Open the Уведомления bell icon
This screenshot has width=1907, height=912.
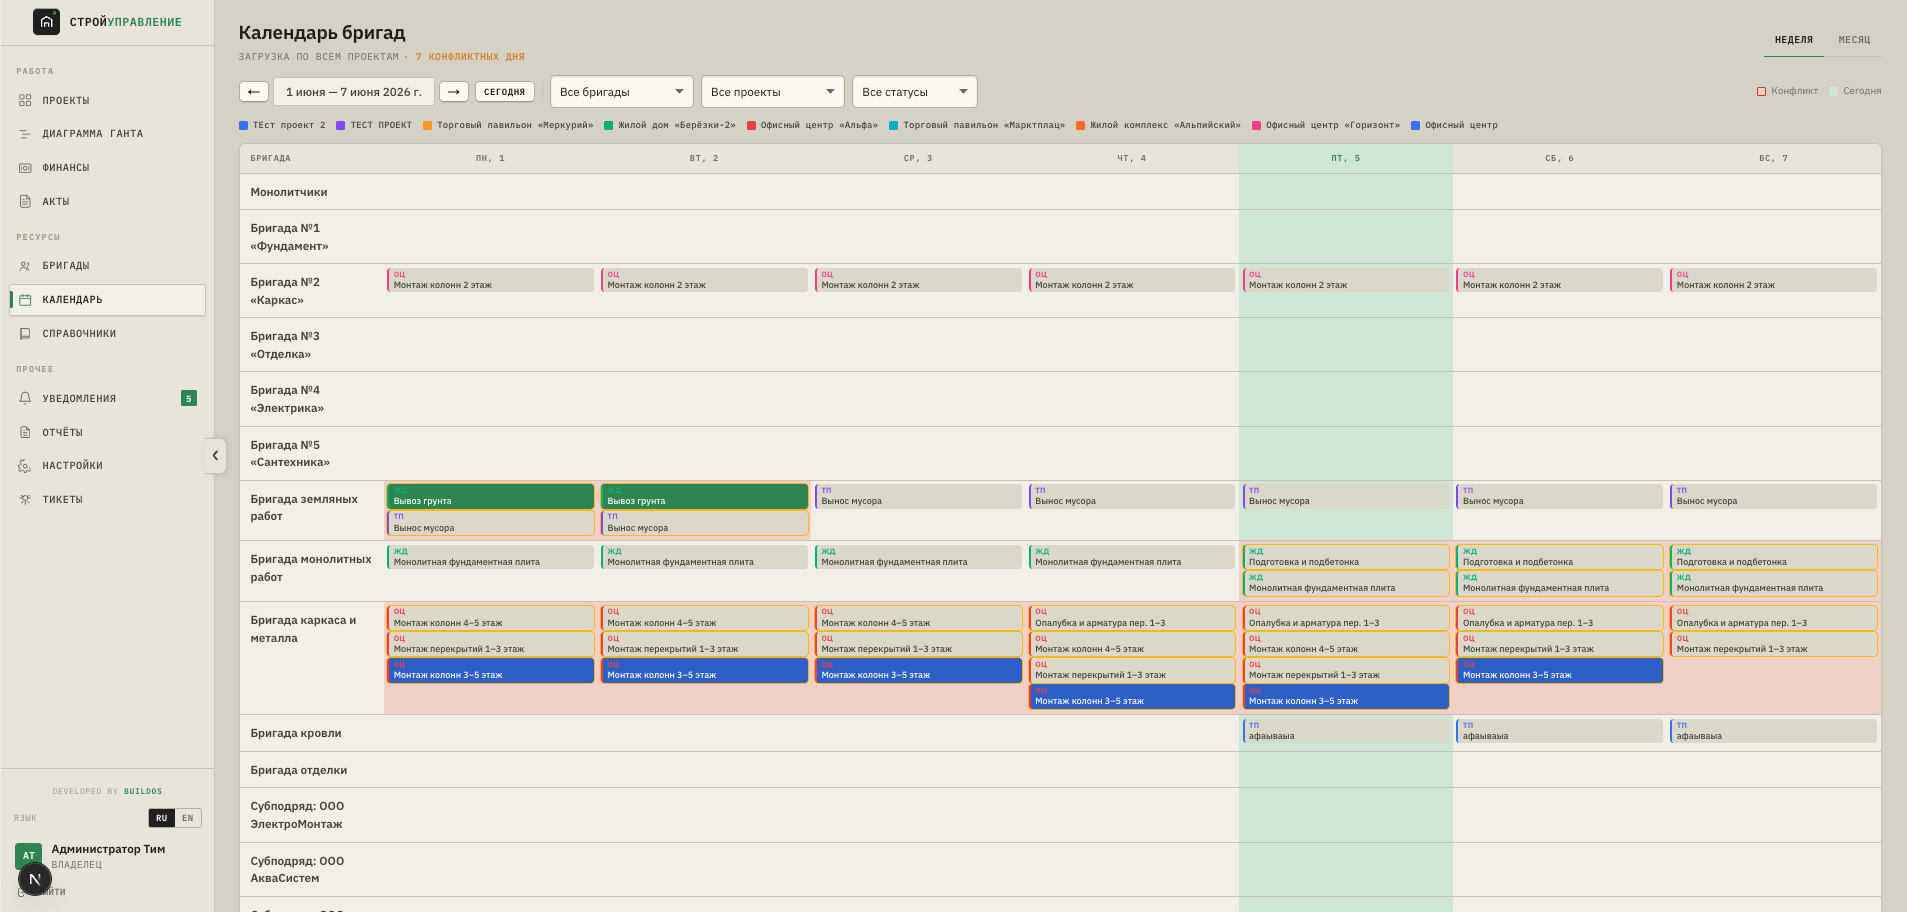pos(25,398)
